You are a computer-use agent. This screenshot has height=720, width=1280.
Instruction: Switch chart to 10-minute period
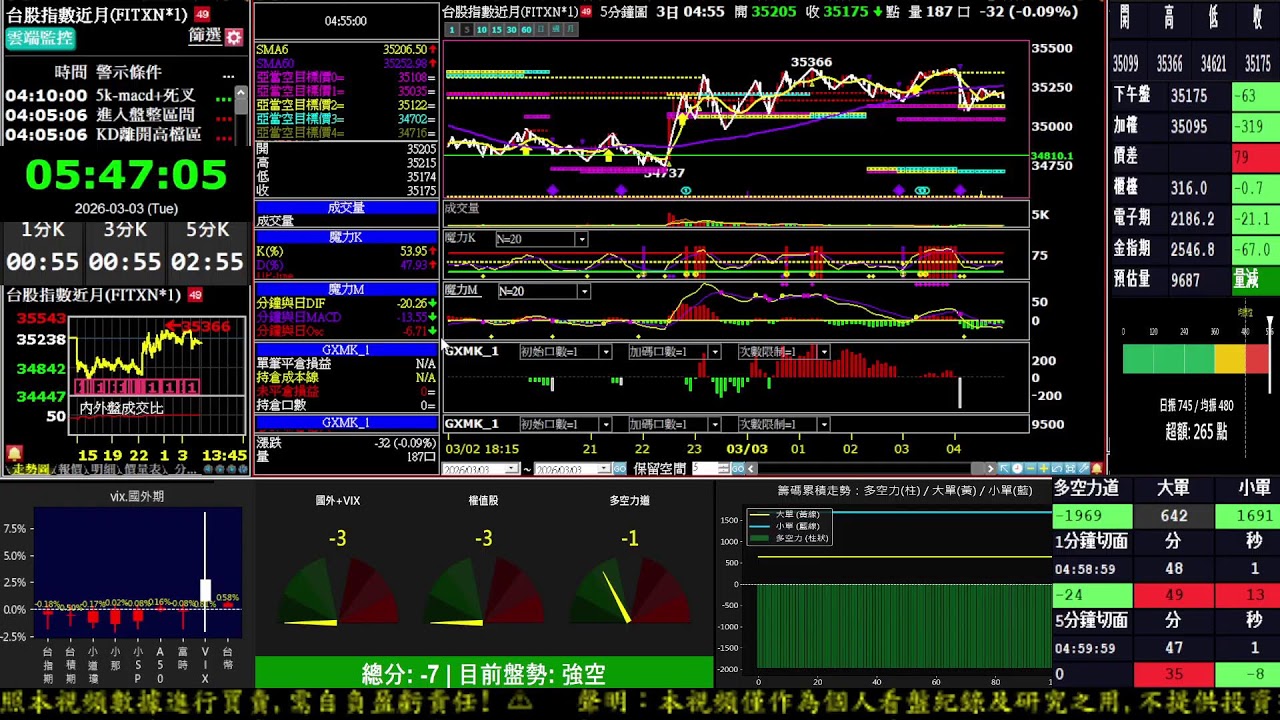(482, 30)
